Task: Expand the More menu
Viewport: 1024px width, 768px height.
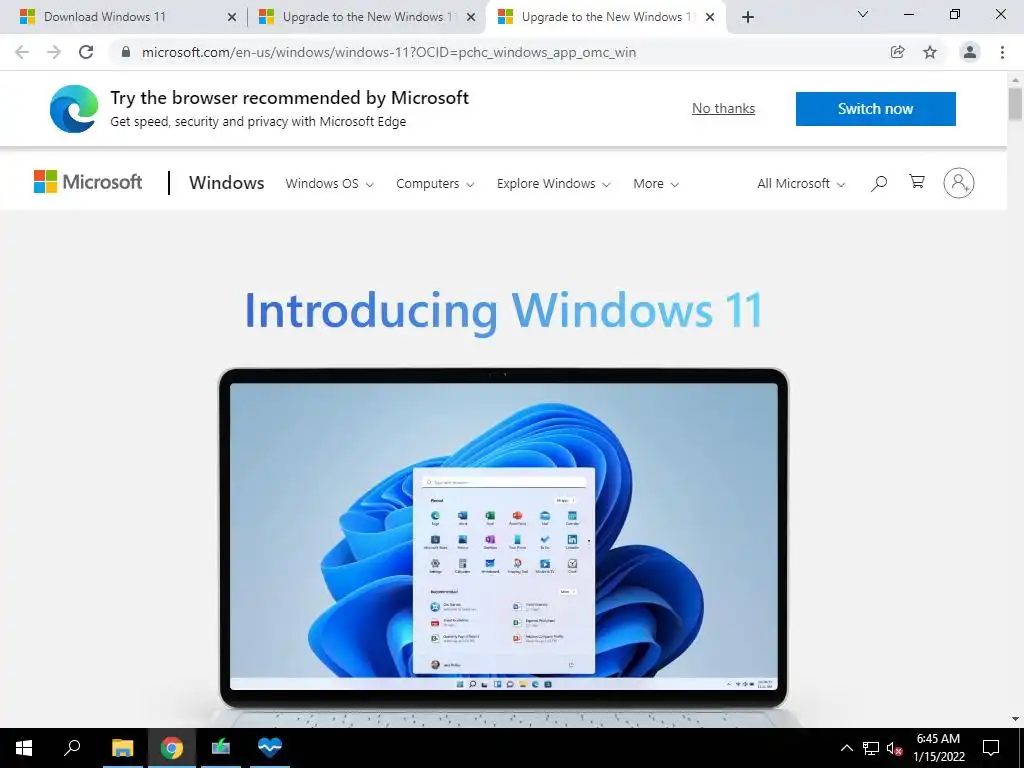Action: click(x=656, y=184)
